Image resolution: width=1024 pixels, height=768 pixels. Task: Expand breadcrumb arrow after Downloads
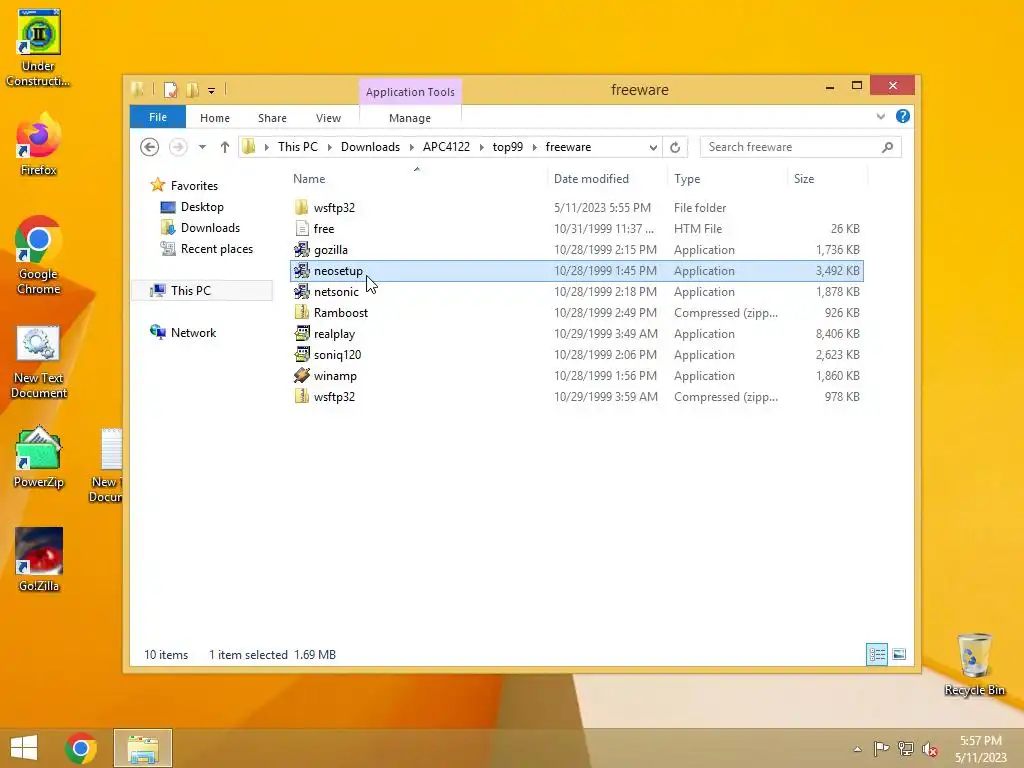(411, 148)
